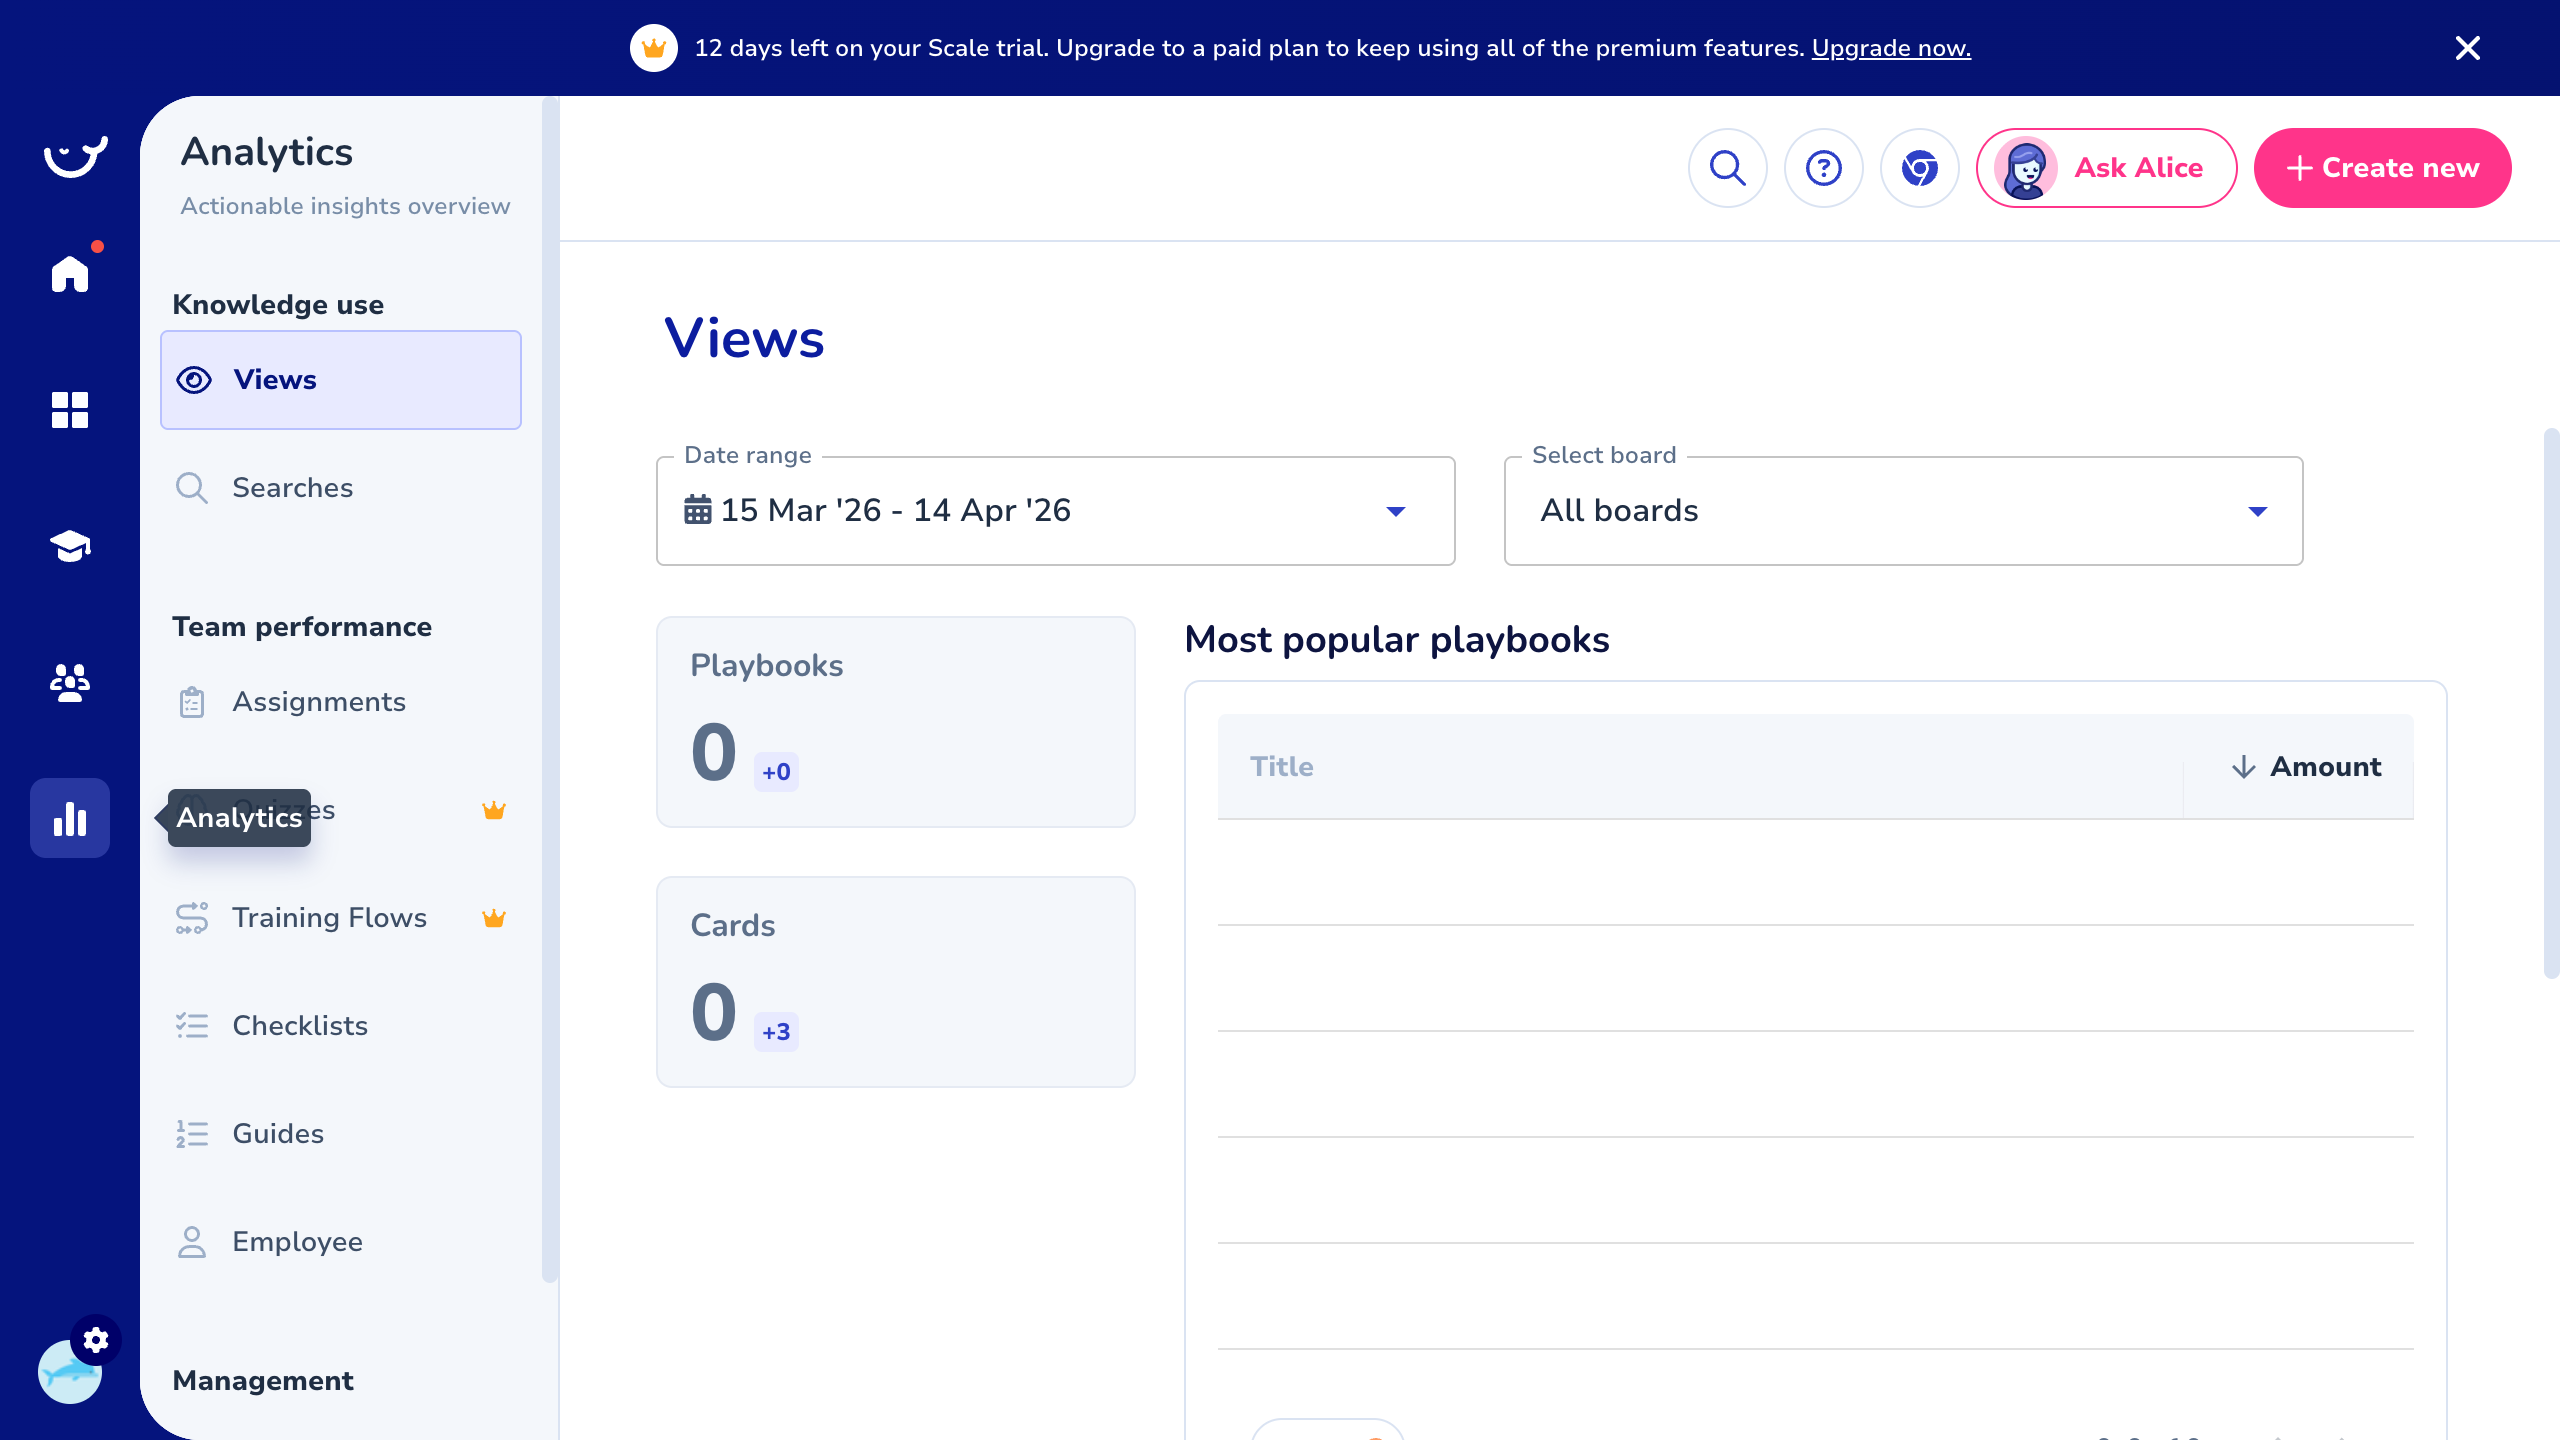Click the browser globe icon in the top bar
Image resolution: width=2560 pixels, height=1440 pixels.
coord(1918,168)
